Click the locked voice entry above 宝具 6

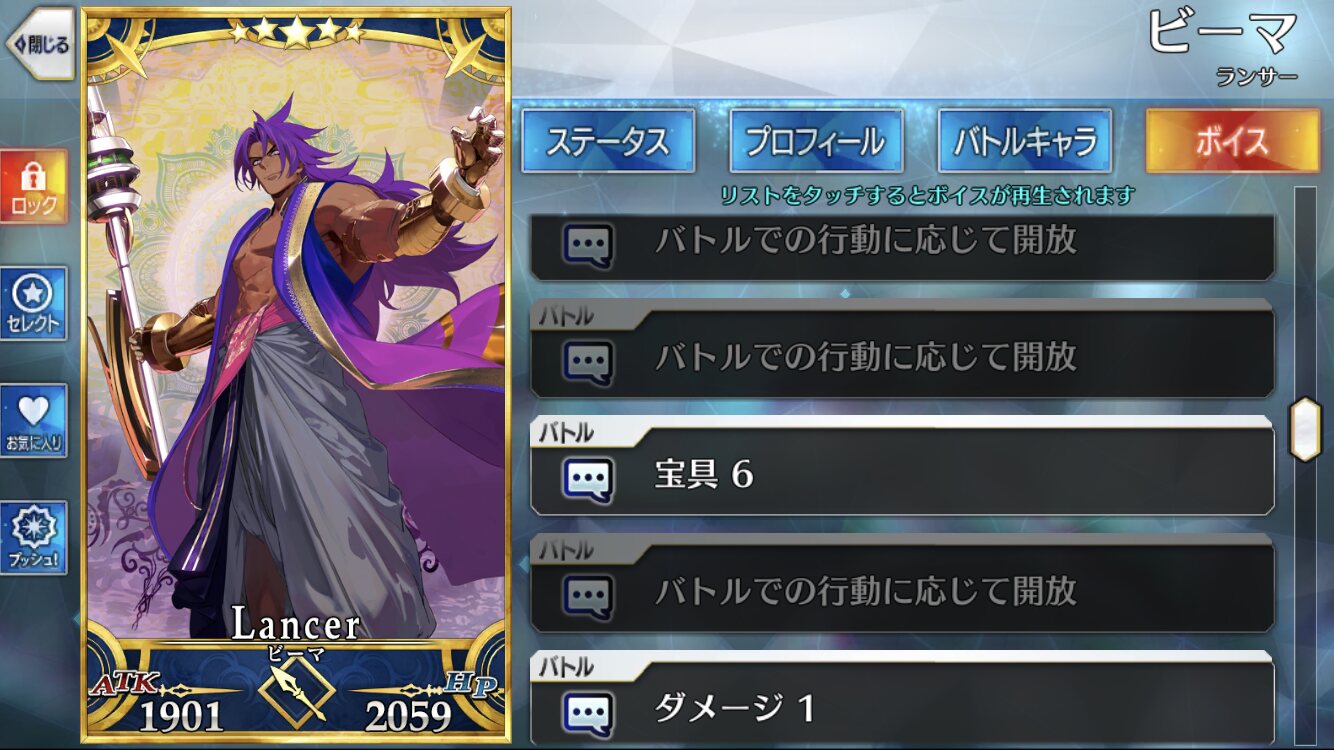click(x=902, y=348)
